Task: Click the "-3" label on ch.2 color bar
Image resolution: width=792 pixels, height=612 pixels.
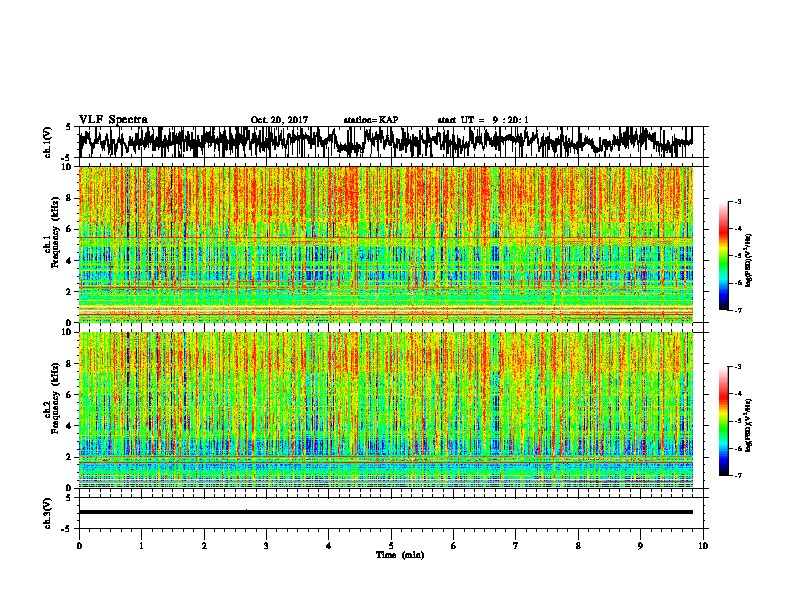Action: click(x=737, y=367)
